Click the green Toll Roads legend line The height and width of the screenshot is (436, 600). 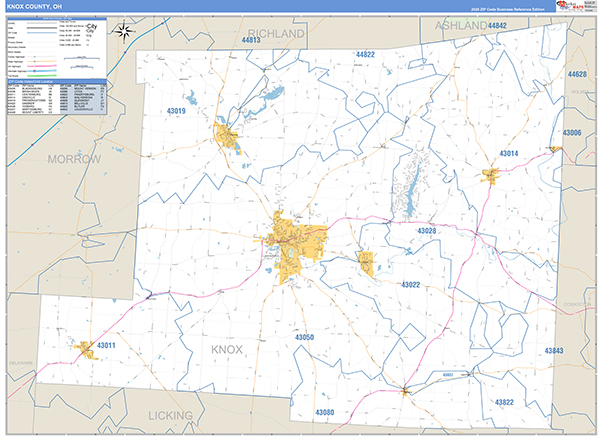click(42, 76)
